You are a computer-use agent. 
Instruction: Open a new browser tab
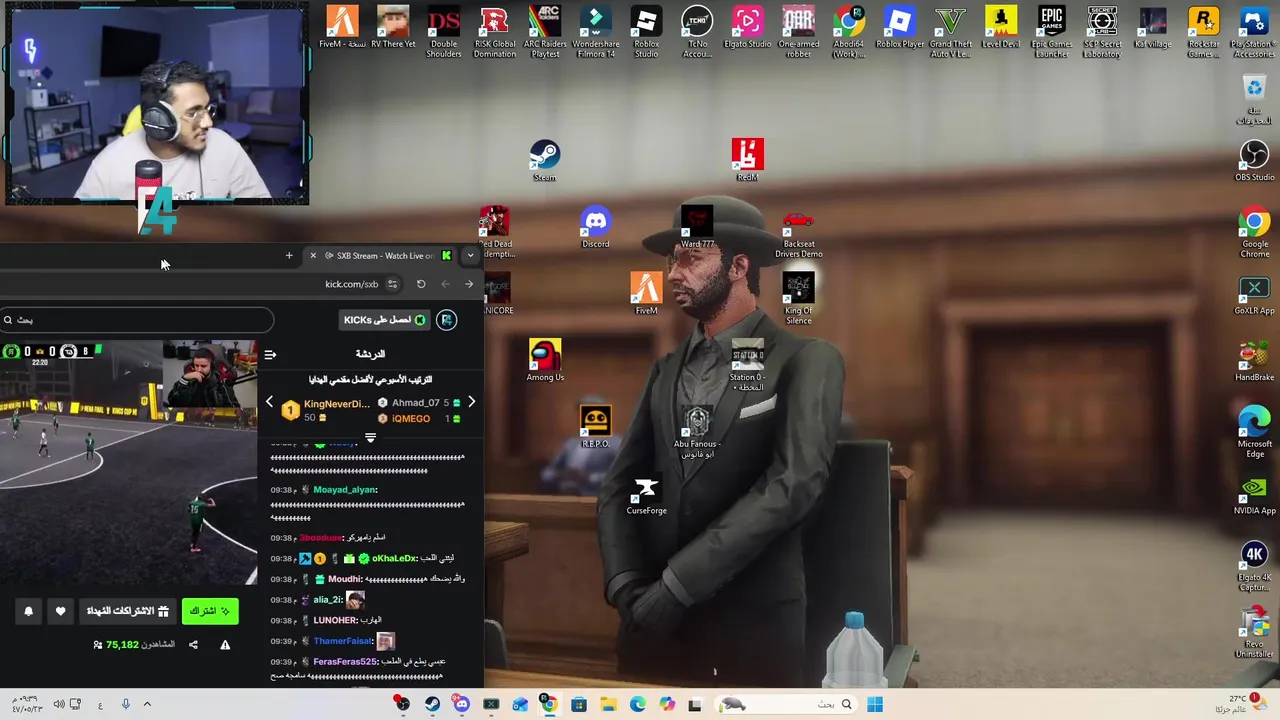click(x=289, y=256)
